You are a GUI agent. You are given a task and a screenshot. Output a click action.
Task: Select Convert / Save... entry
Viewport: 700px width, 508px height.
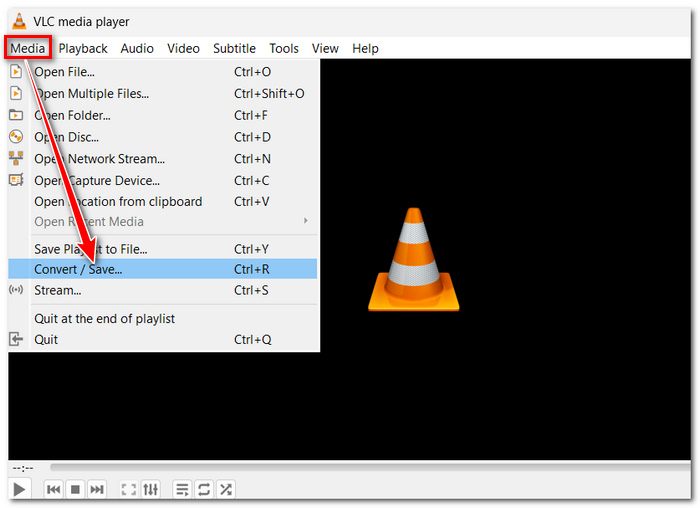tap(162, 269)
